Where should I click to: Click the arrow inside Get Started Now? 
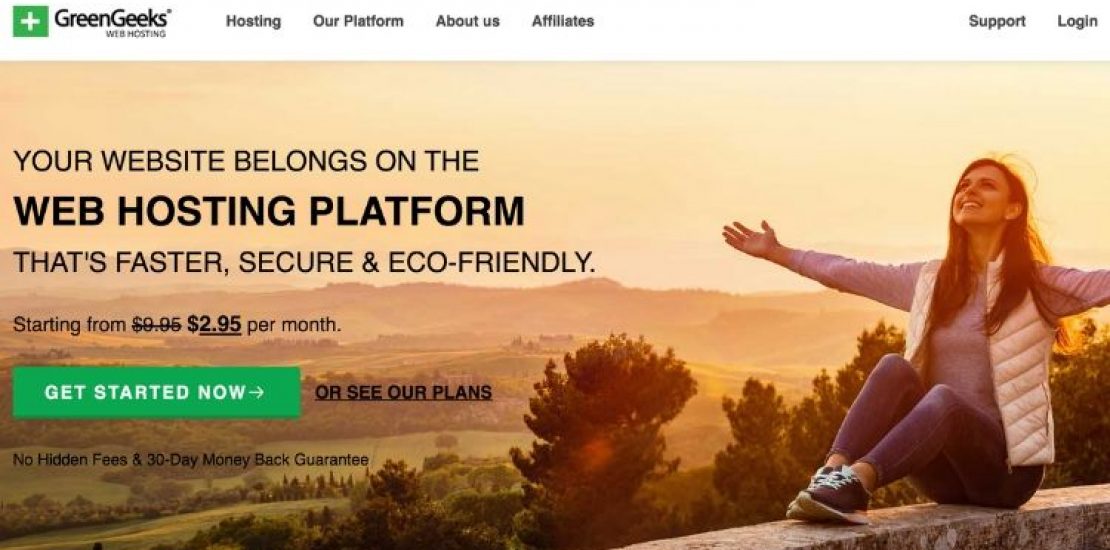point(256,392)
